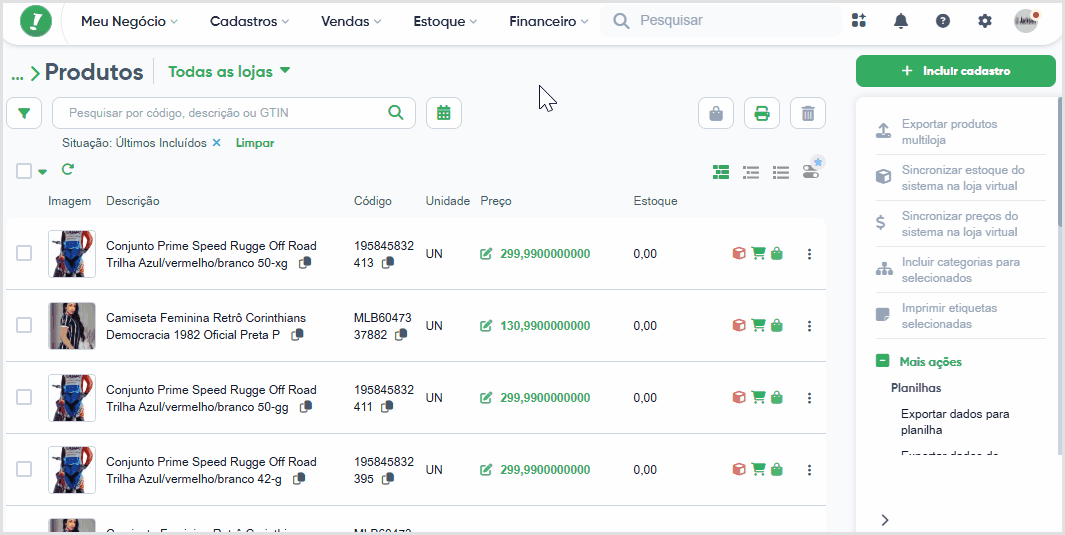Click the Descrição column header
Image resolution: width=1065 pixels, height=535 pixels.
pyautogui.click(x=133, y=201)
